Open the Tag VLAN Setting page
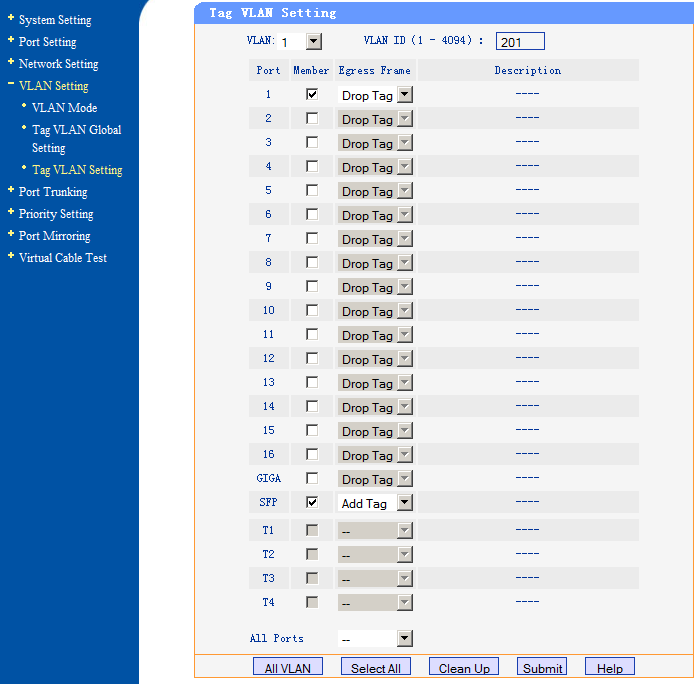The image size is (698, 684). pos(77,170)
